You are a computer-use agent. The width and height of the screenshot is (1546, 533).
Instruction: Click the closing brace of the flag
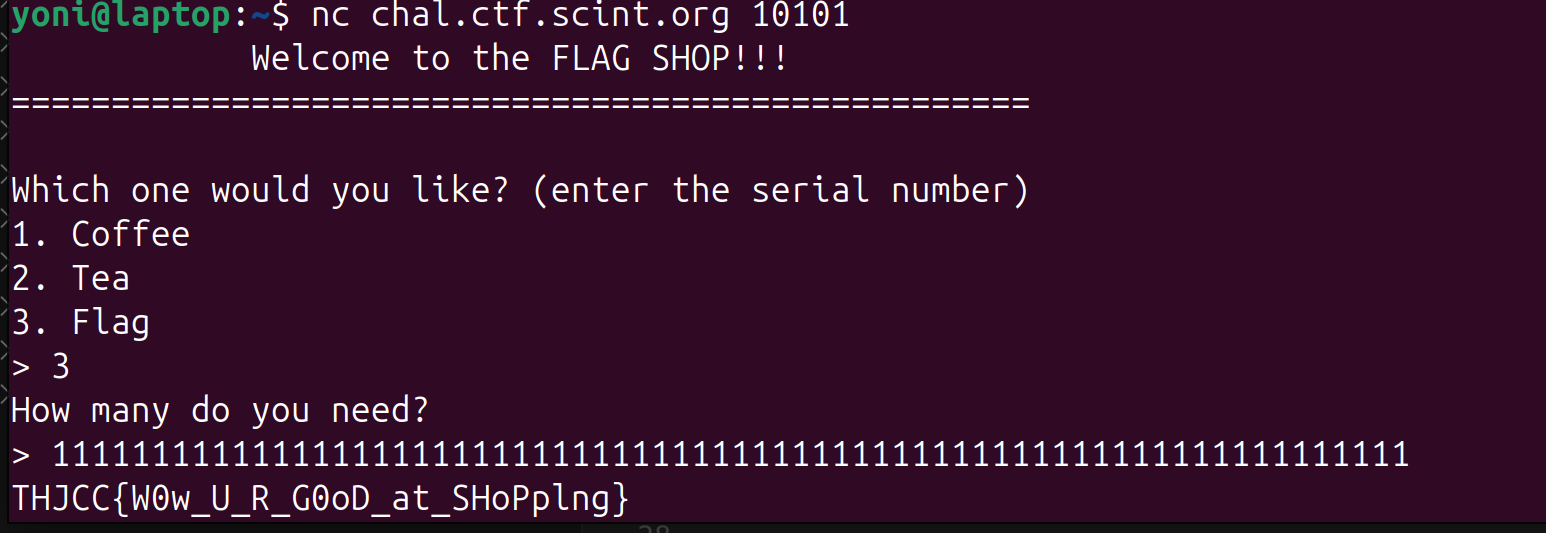point(620,499)
